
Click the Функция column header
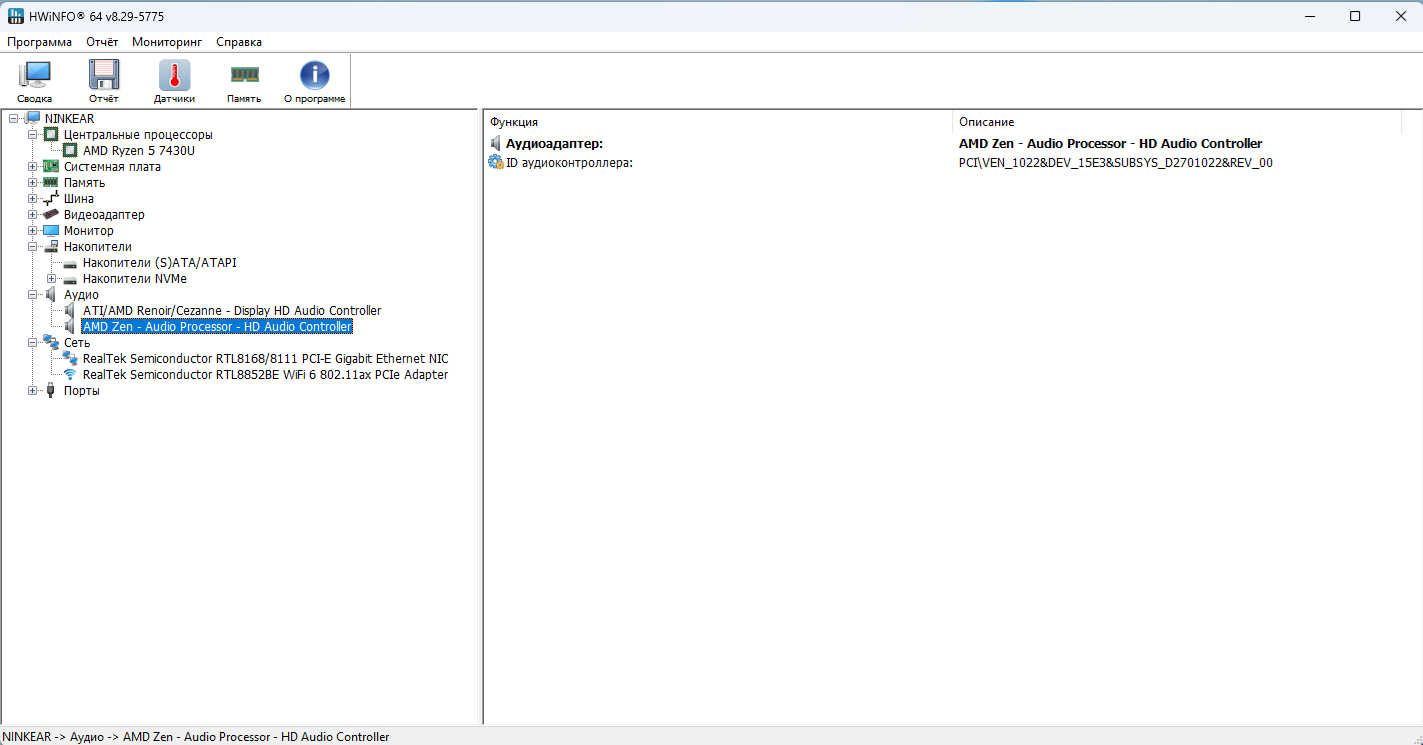[718, 122]
